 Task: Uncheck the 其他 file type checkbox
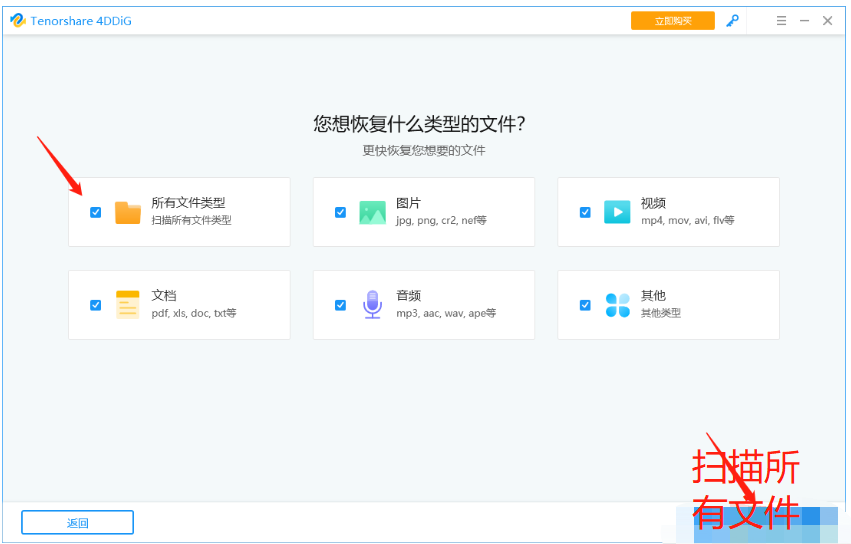(585, 305)
